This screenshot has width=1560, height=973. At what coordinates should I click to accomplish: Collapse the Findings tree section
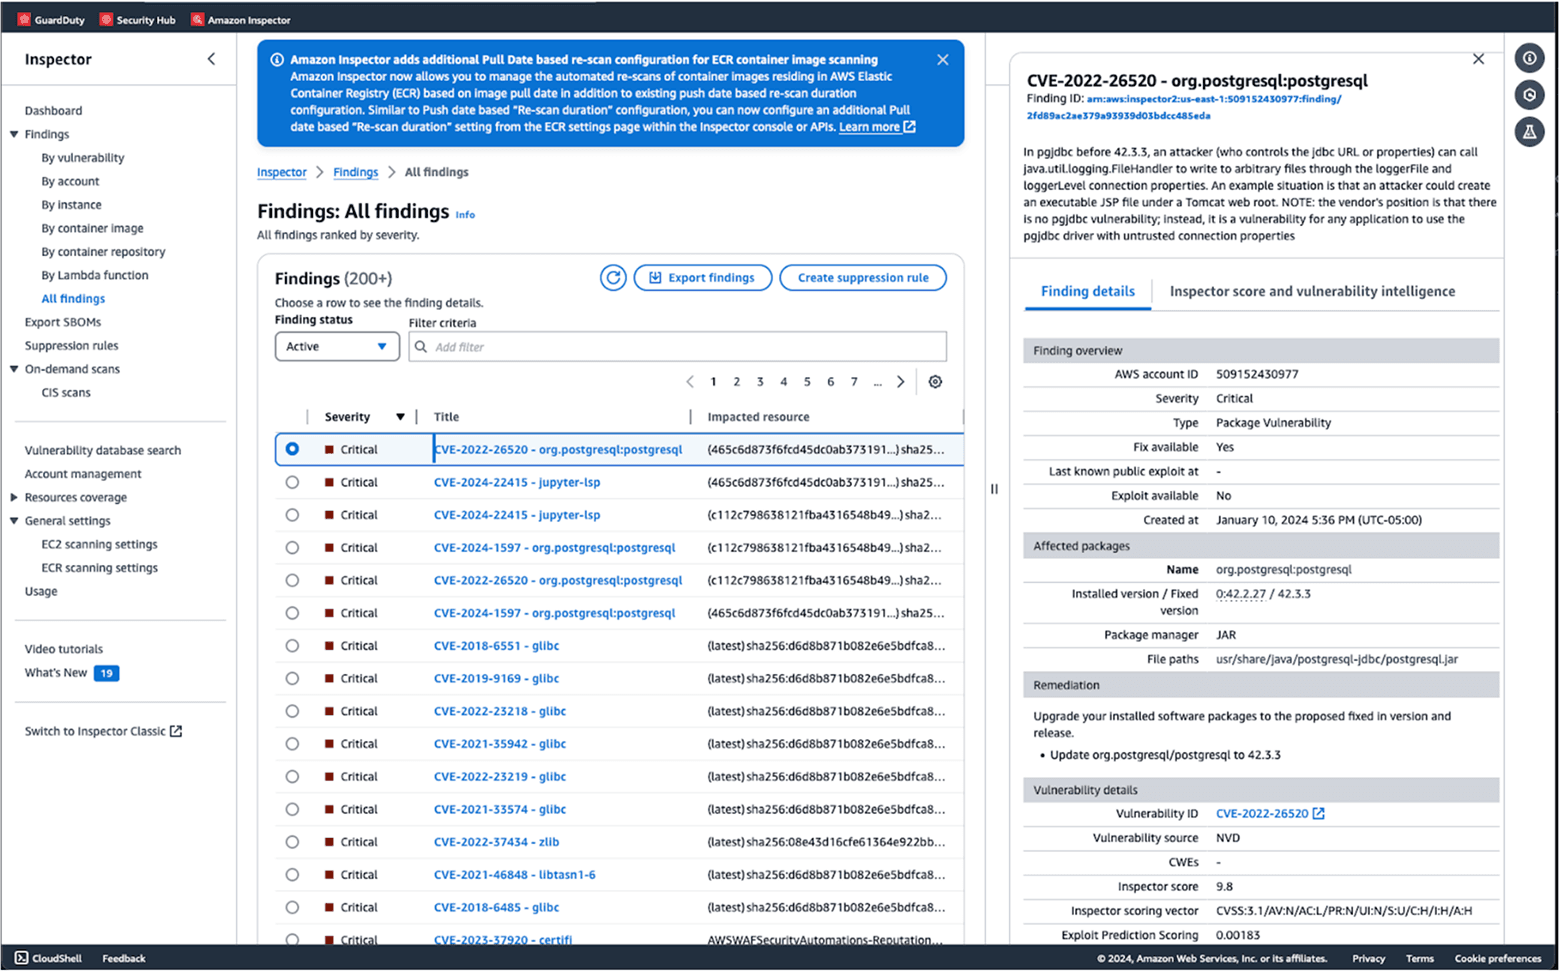[x=14, y=134]
